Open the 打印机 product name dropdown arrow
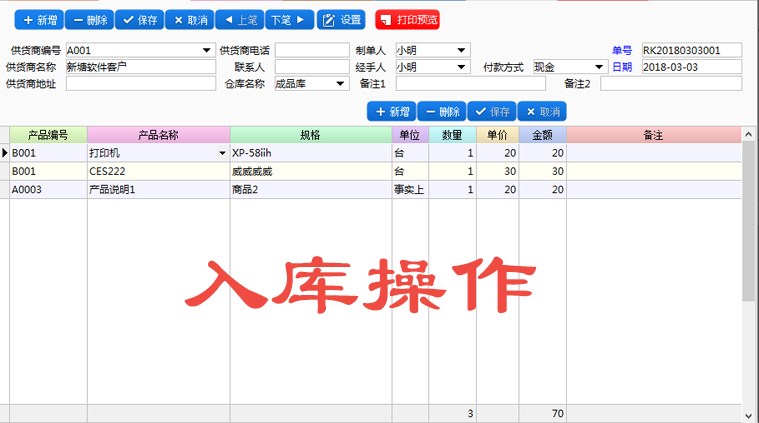This screenshot has width=759, height=423. (222, 153)
